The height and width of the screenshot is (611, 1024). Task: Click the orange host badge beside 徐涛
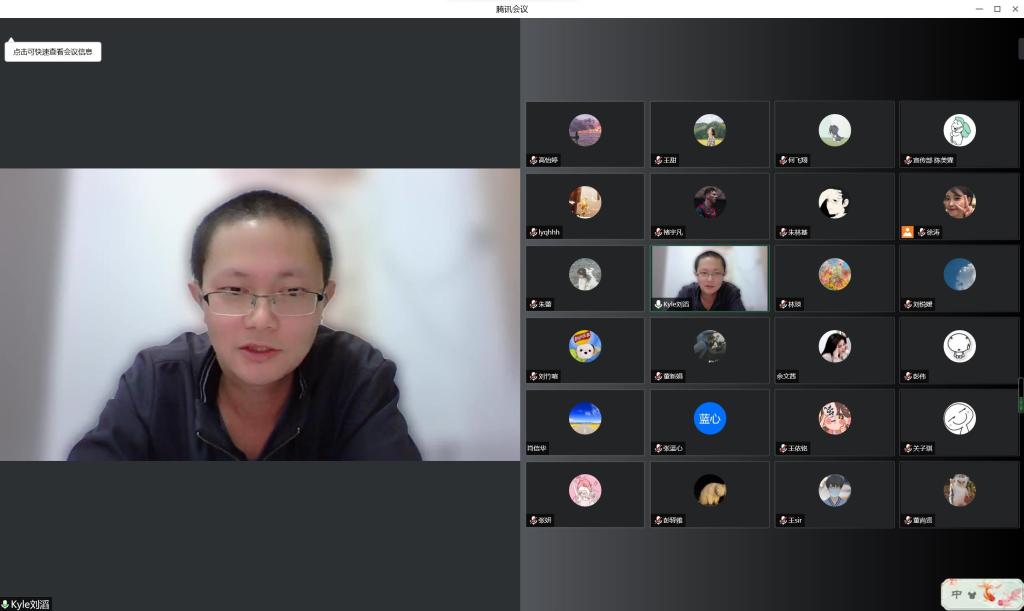tap(907, 232)
